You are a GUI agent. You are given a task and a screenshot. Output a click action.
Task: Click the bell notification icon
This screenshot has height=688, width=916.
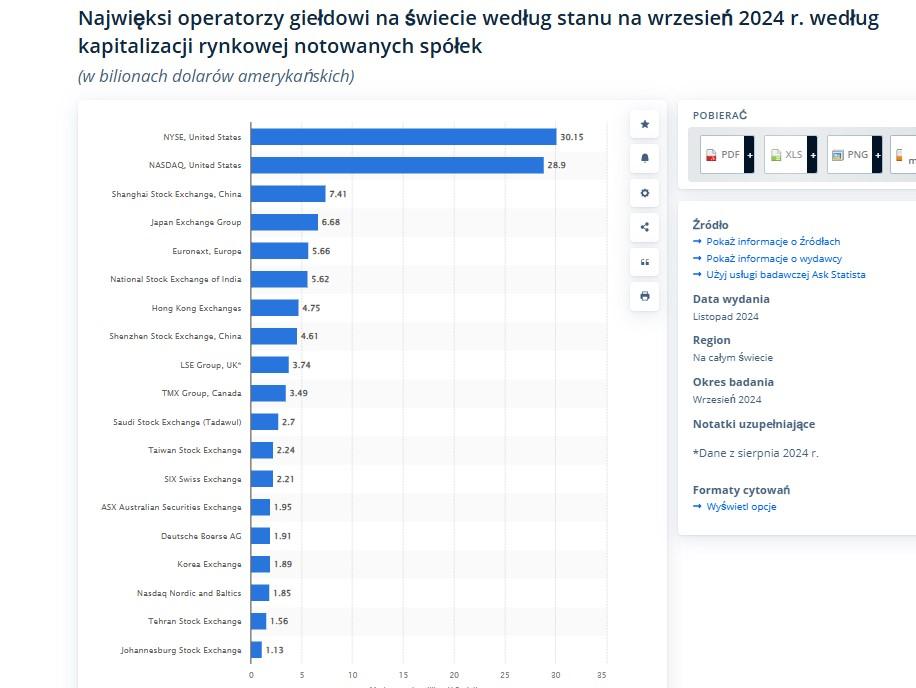pyautogui.click(x=644, y=158)
